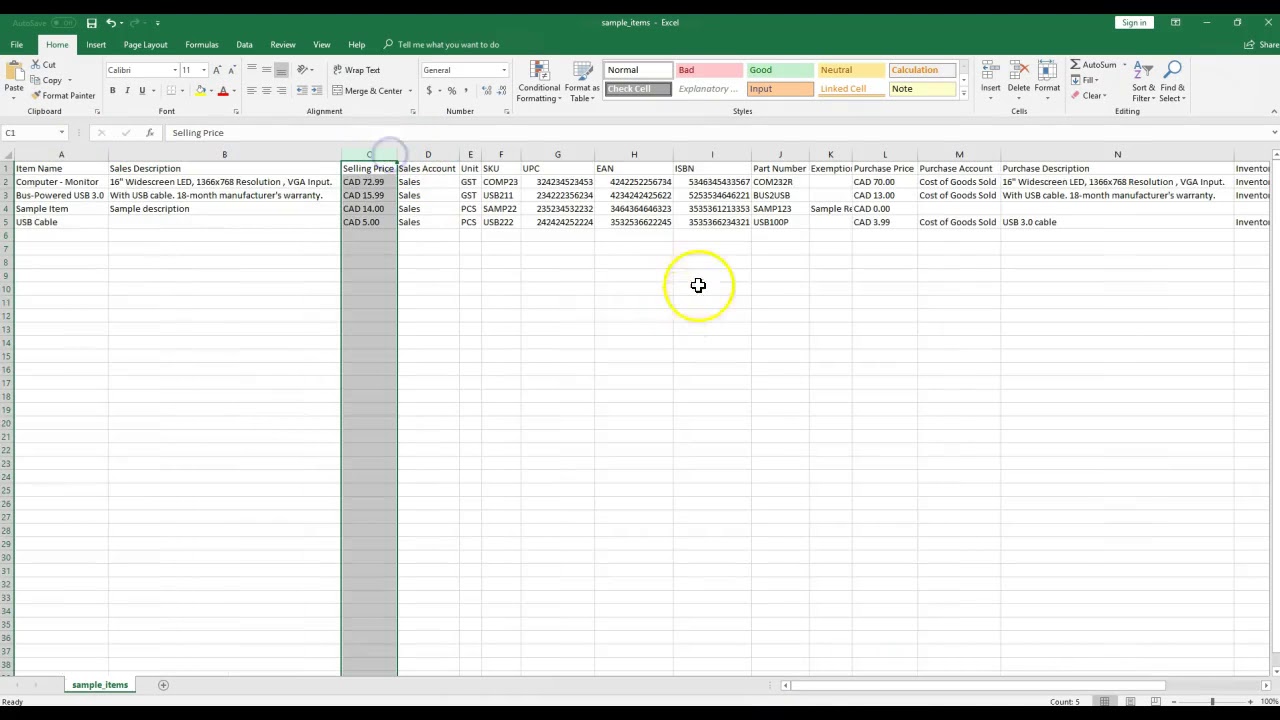Screen dimensions: 1280x720
Task: Toggle Align Right
Action: click(x=281, y=91)
